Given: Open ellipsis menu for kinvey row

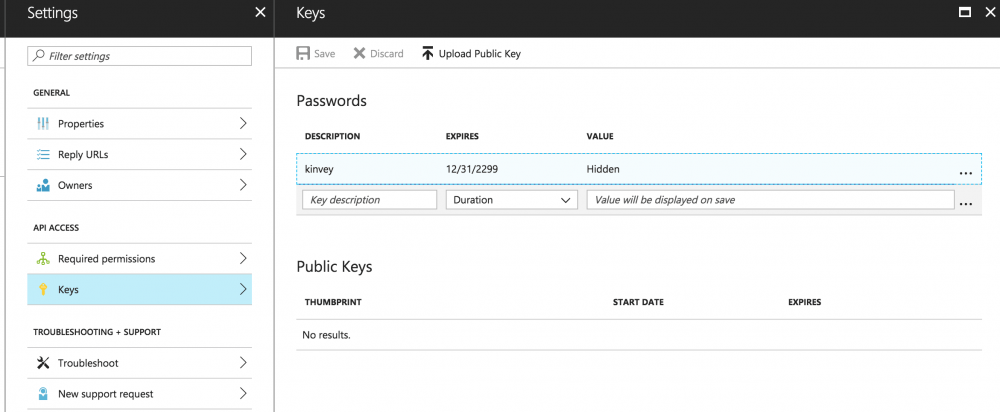Looking at the screenshot, I should 965,173.
